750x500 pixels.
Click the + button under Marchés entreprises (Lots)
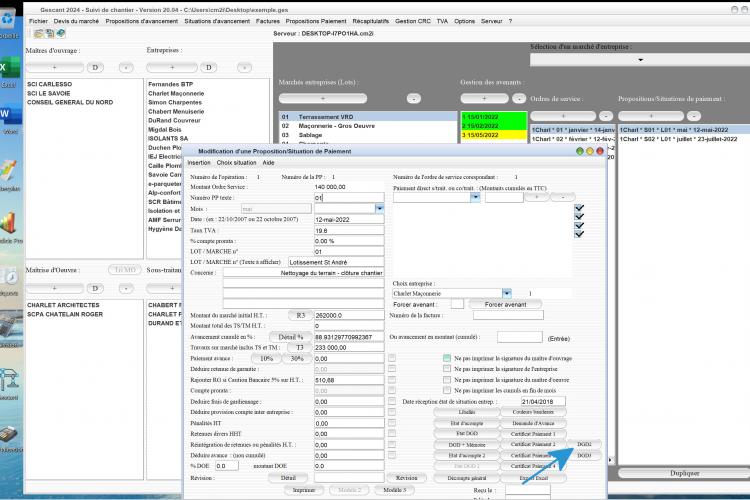(x=323, y=99)
